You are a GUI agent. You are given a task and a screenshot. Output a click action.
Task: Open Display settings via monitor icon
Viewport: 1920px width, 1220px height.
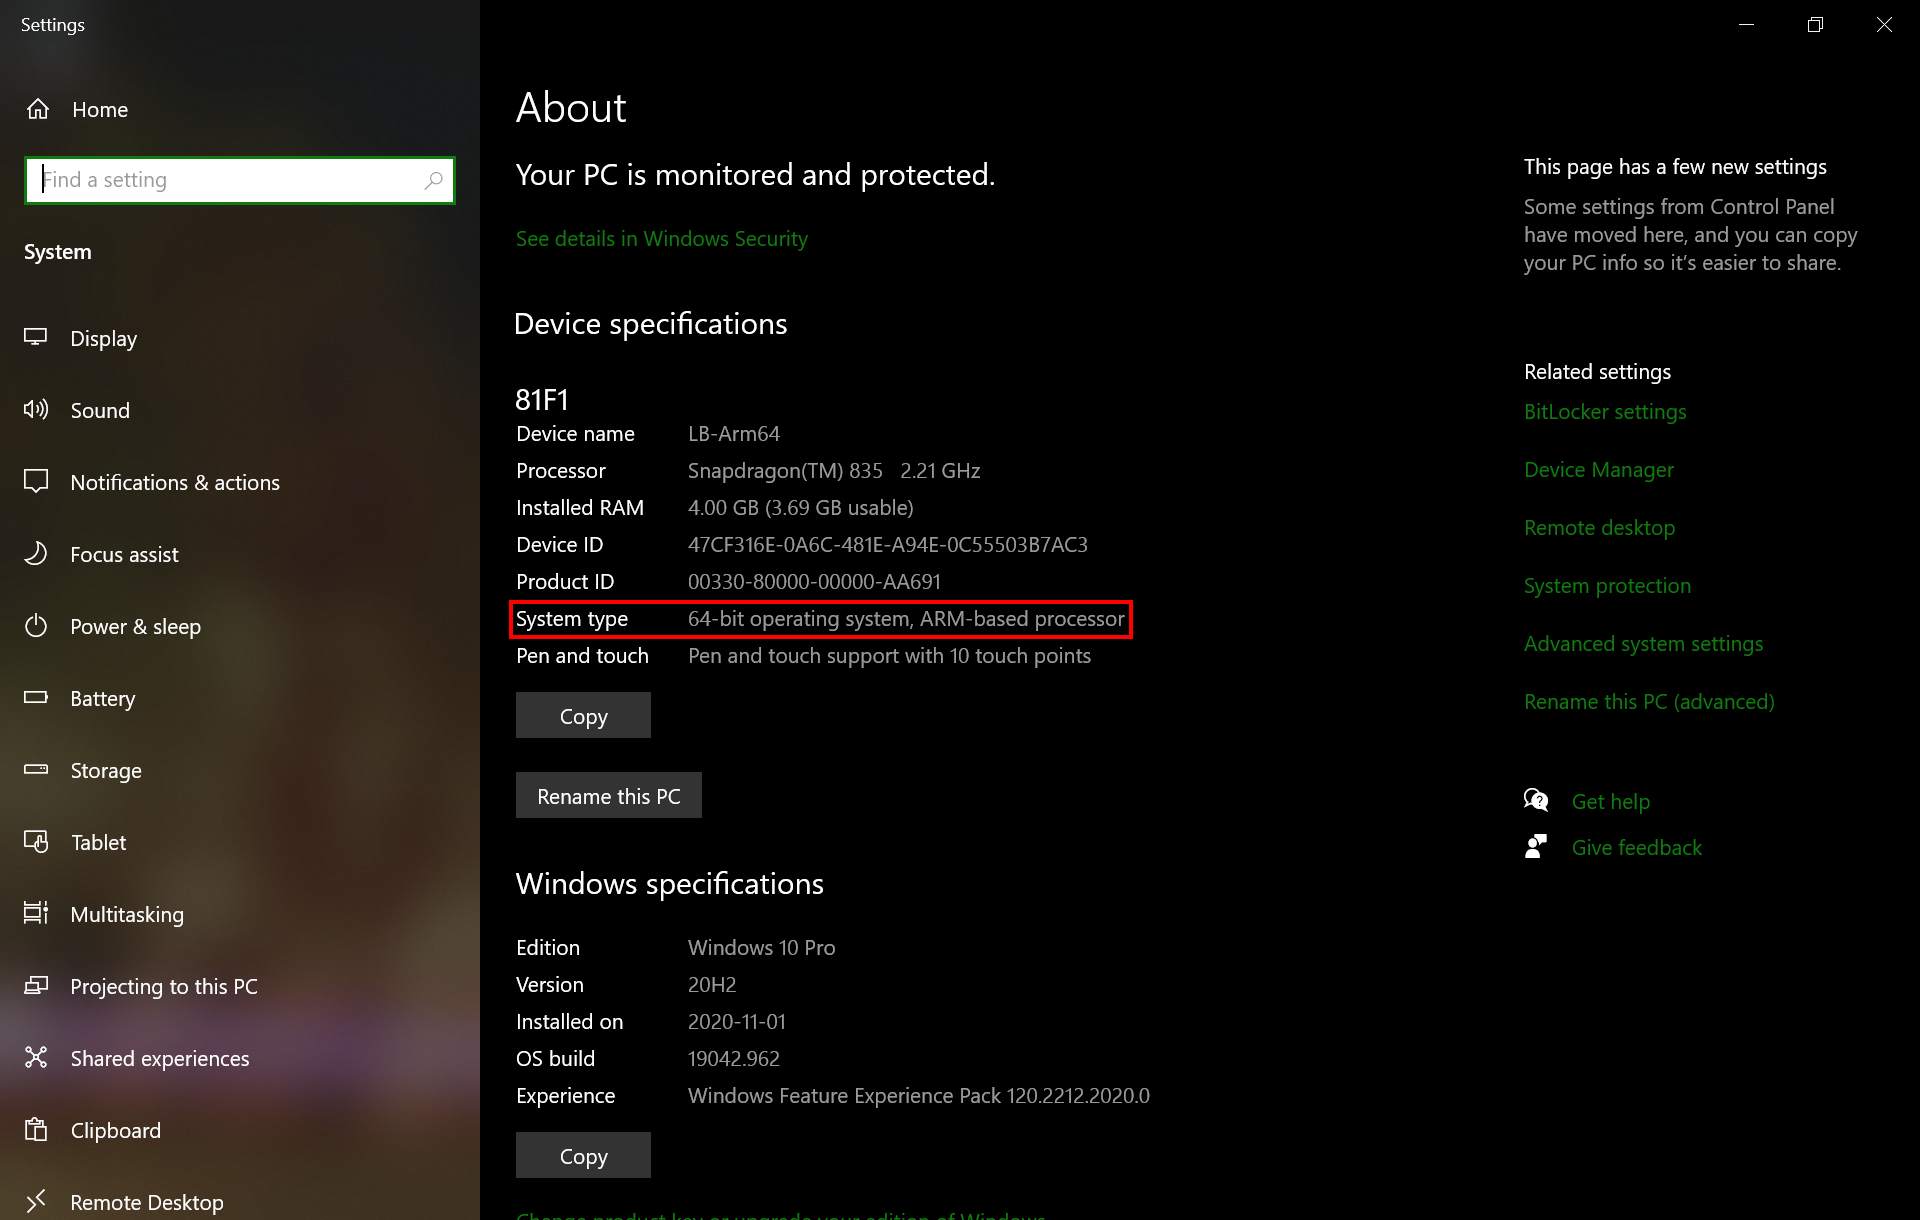point(36,338)
